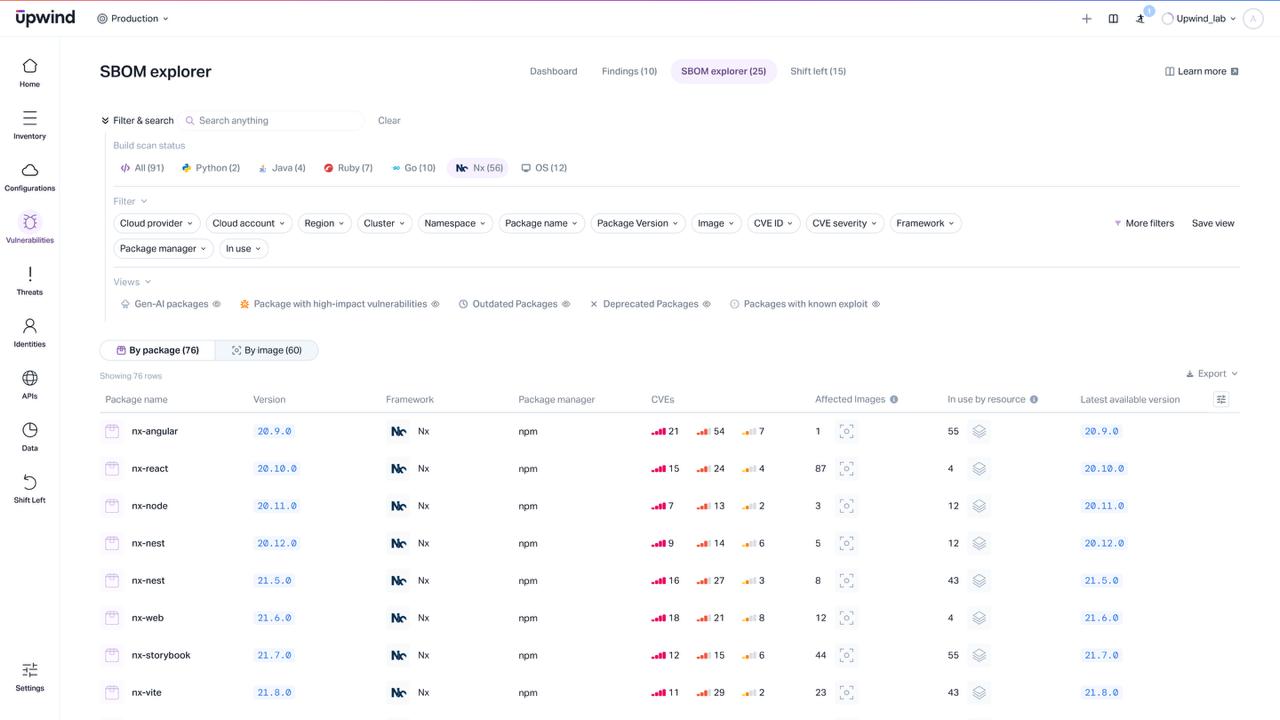Image resolution: width=1280 pixels, height=720 pixels.
Task: Click package icon of nx-web row
Action: click(x=113, y=618)
